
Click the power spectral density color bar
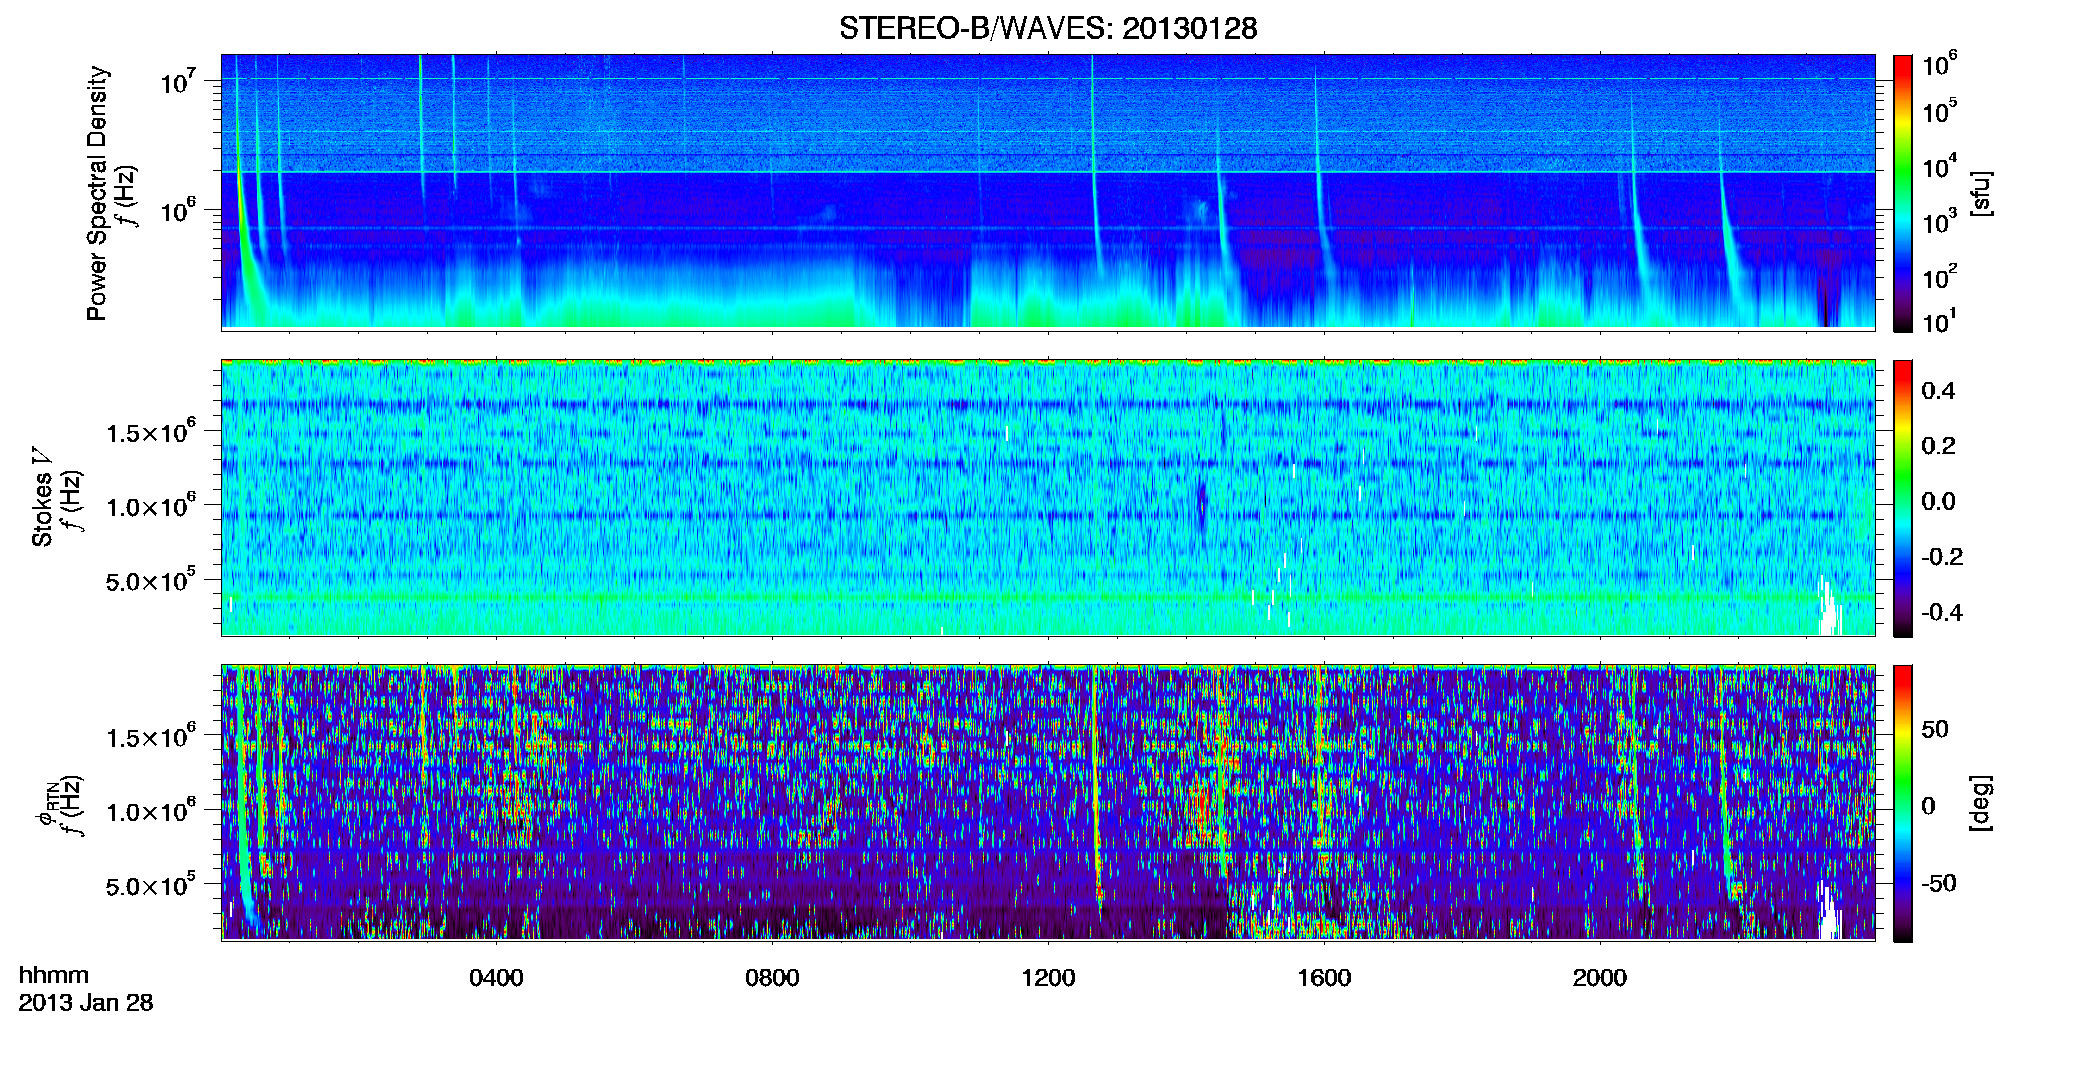tap(1903, 193)
